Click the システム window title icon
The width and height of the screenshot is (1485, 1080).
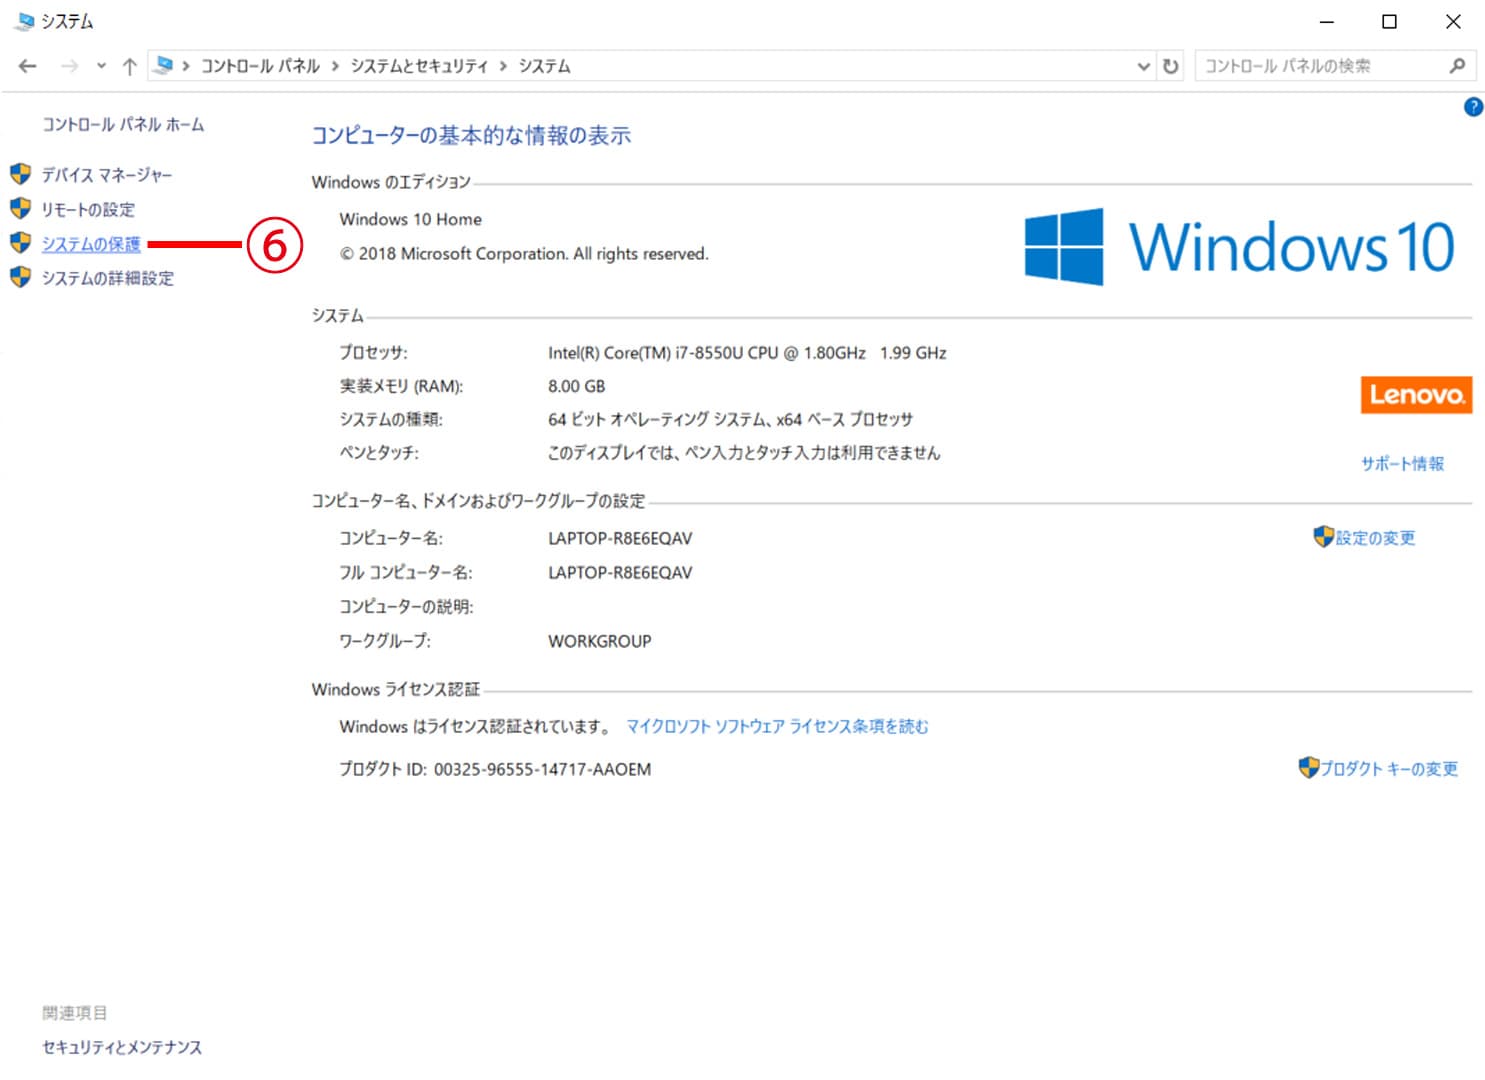click(23, 22)
